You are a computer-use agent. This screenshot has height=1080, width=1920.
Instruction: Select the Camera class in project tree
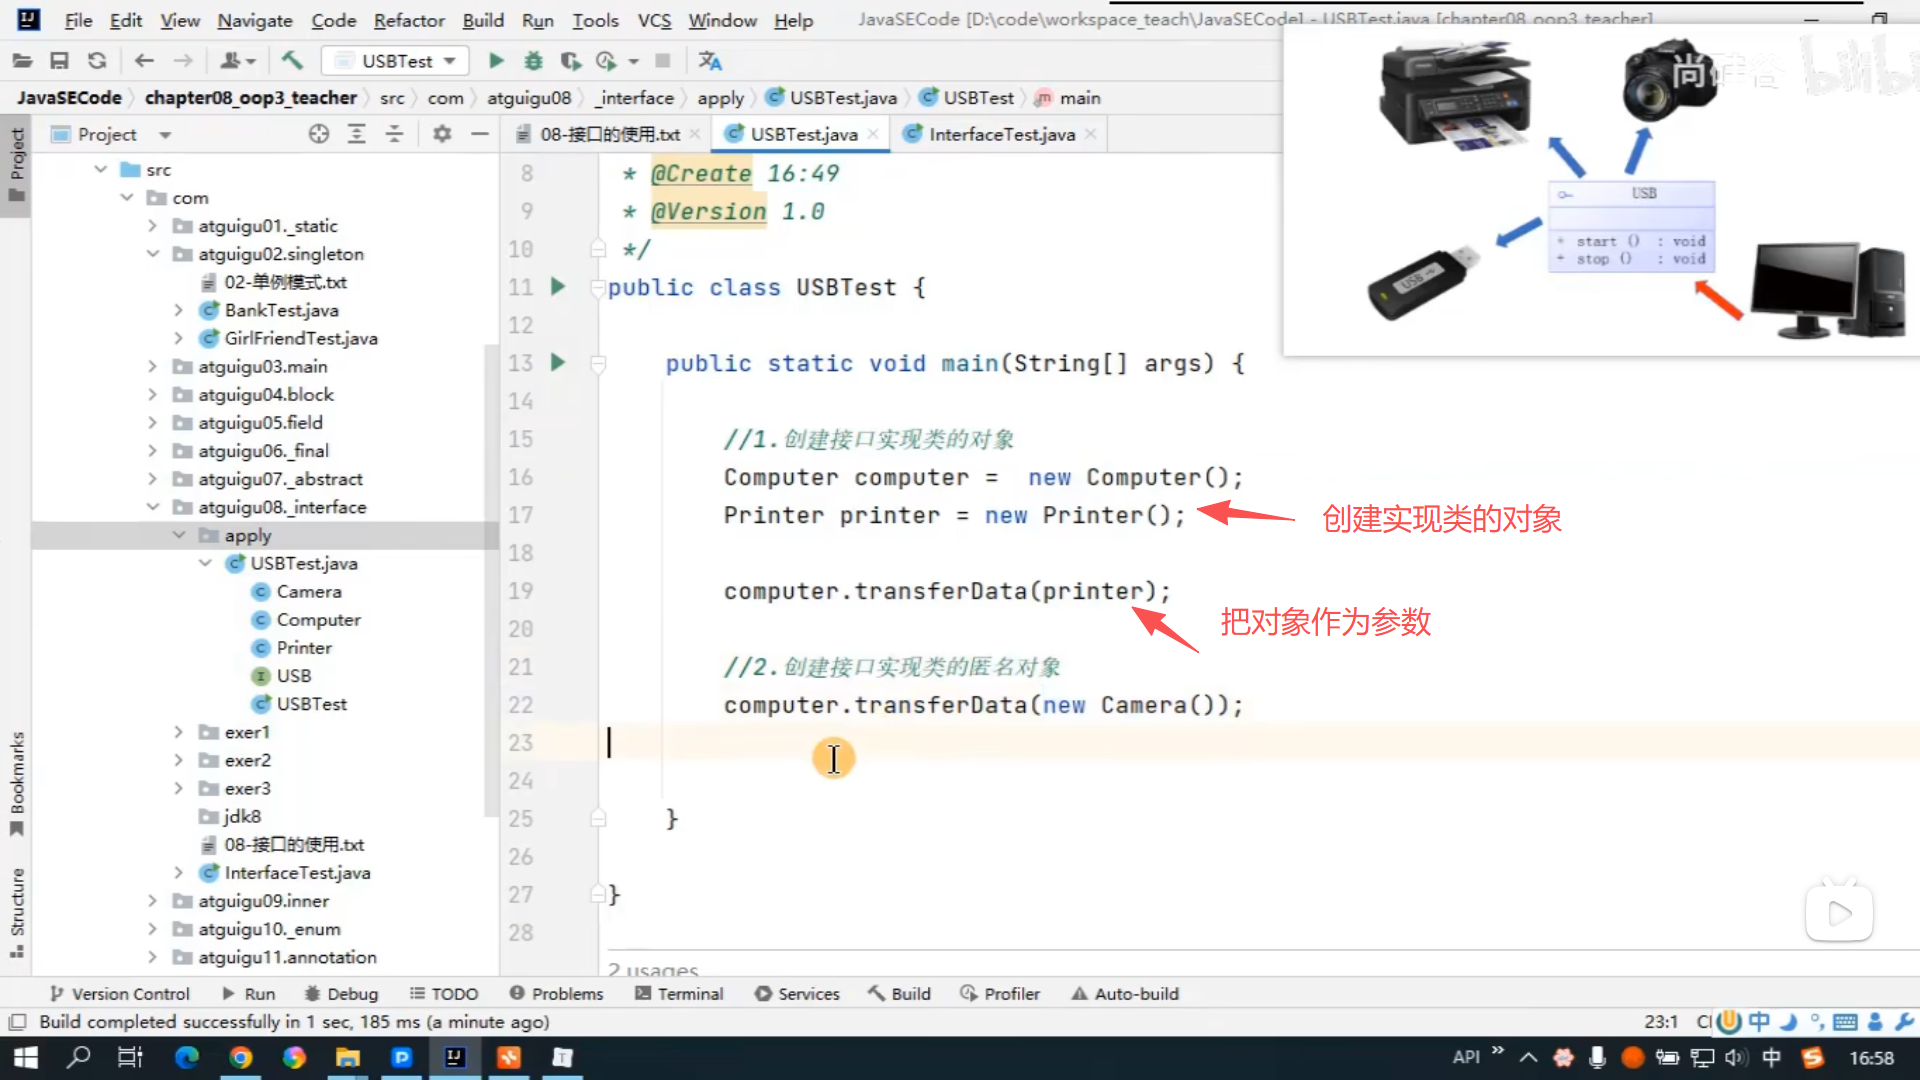309,592
